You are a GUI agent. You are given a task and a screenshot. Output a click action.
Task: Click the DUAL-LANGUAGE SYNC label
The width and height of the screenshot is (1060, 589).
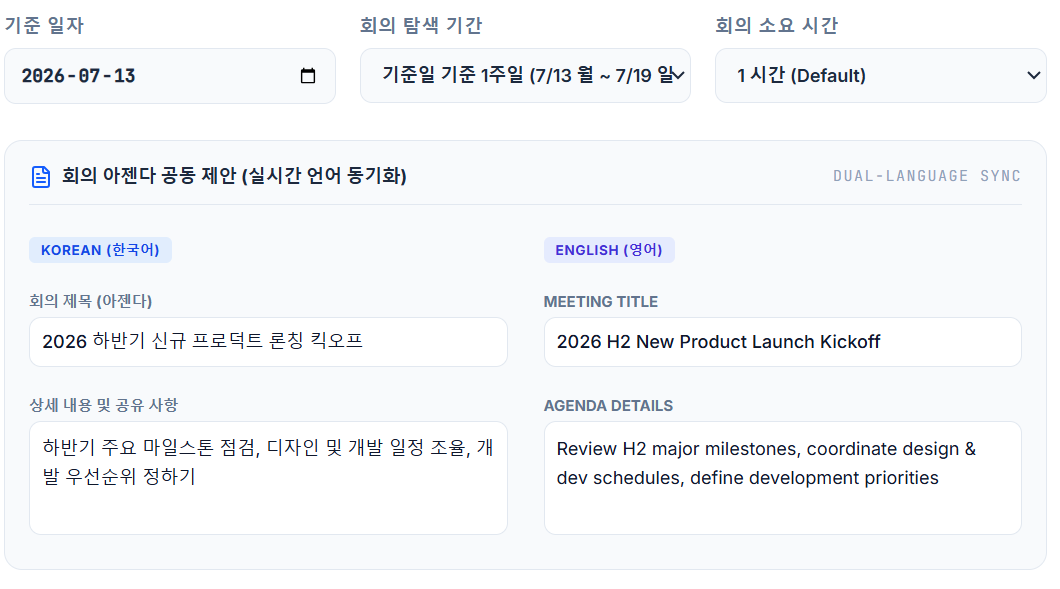coord(927,176)
